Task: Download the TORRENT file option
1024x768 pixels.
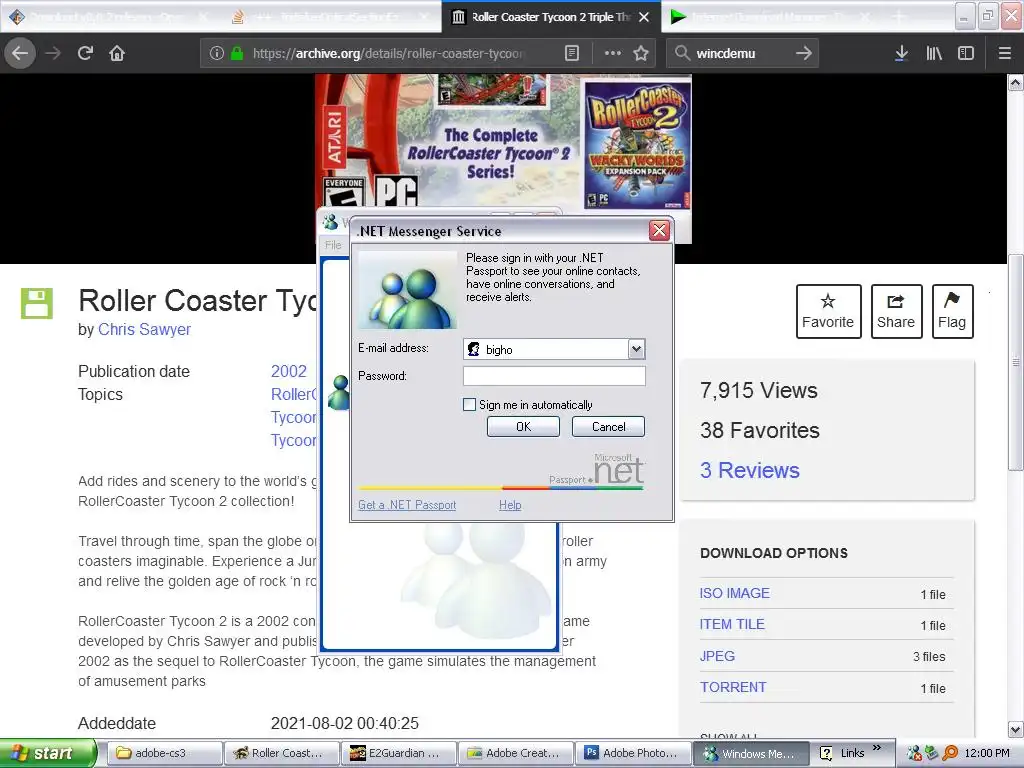Action: (x=733, y=687)
